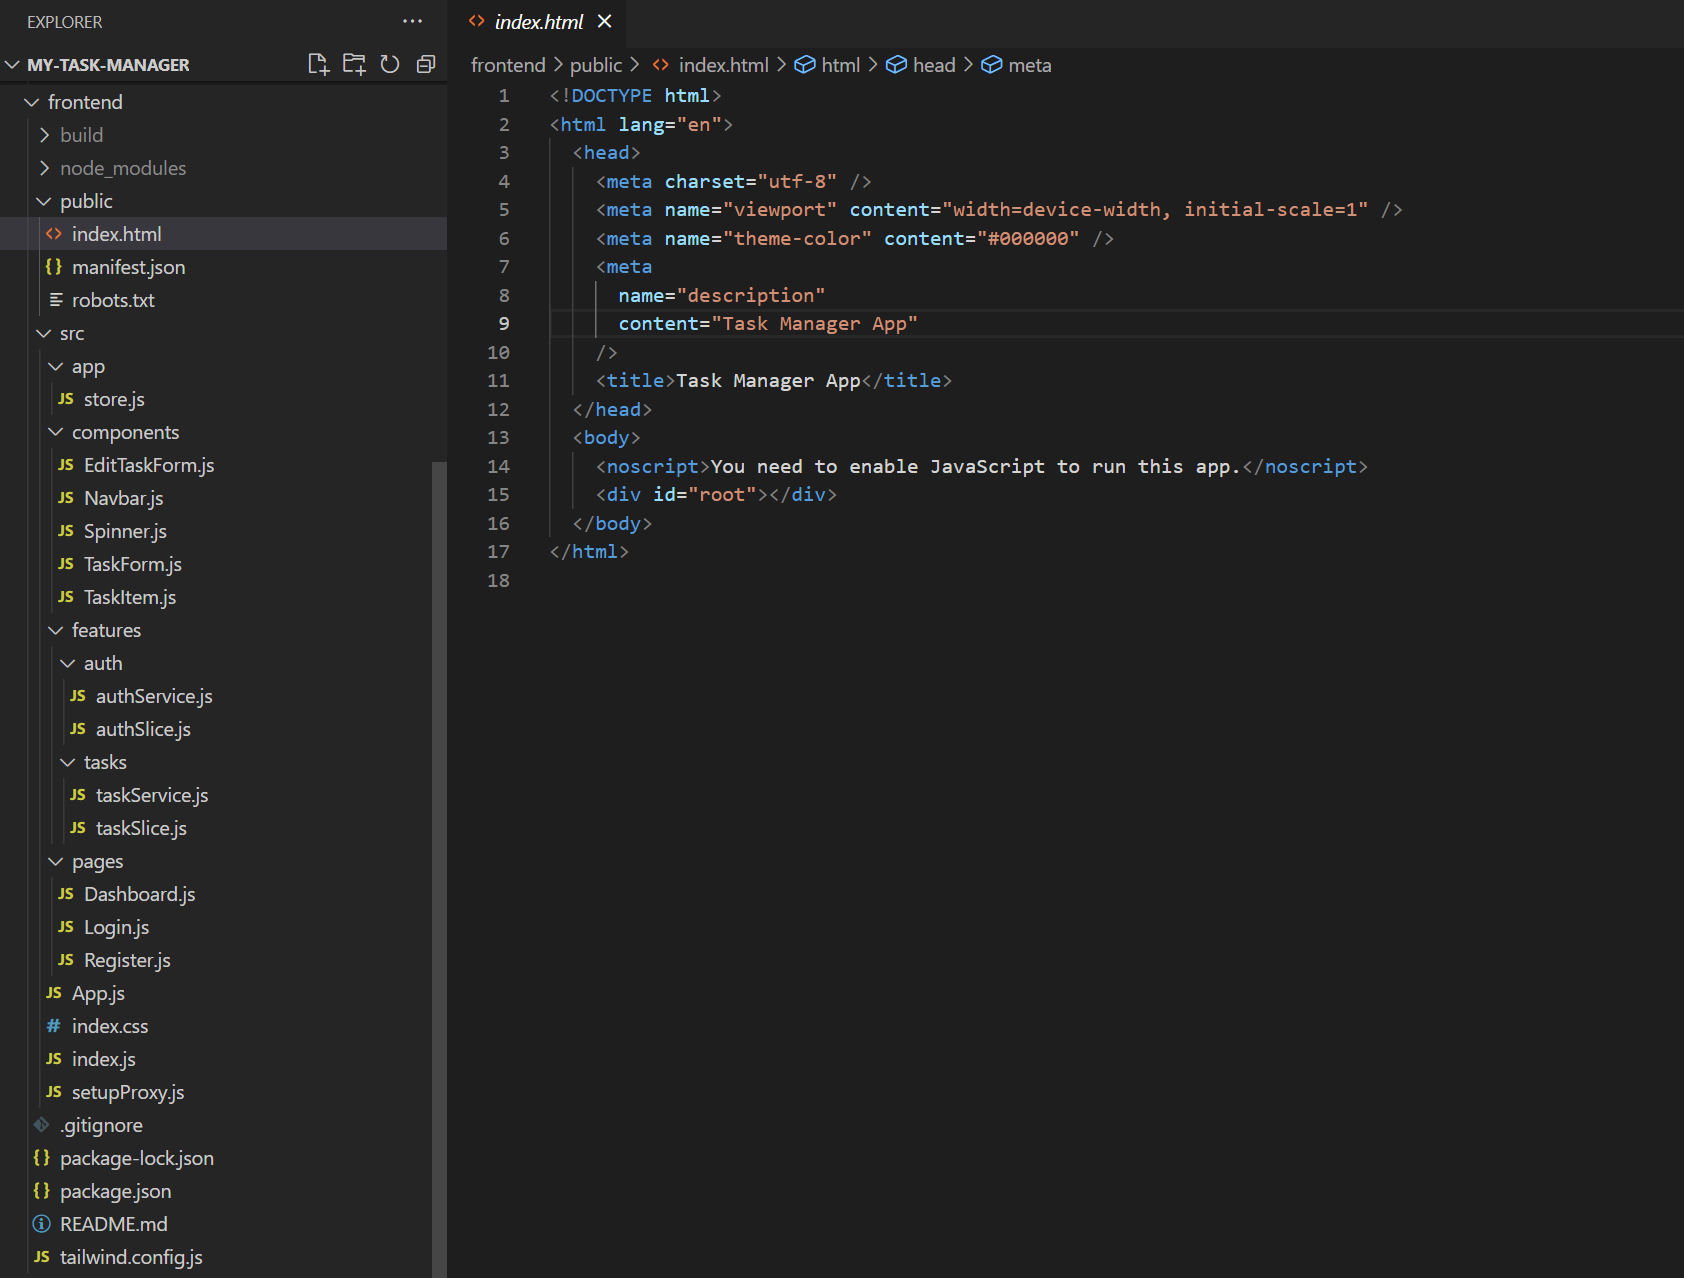Open taskSlice.js file

223,828
